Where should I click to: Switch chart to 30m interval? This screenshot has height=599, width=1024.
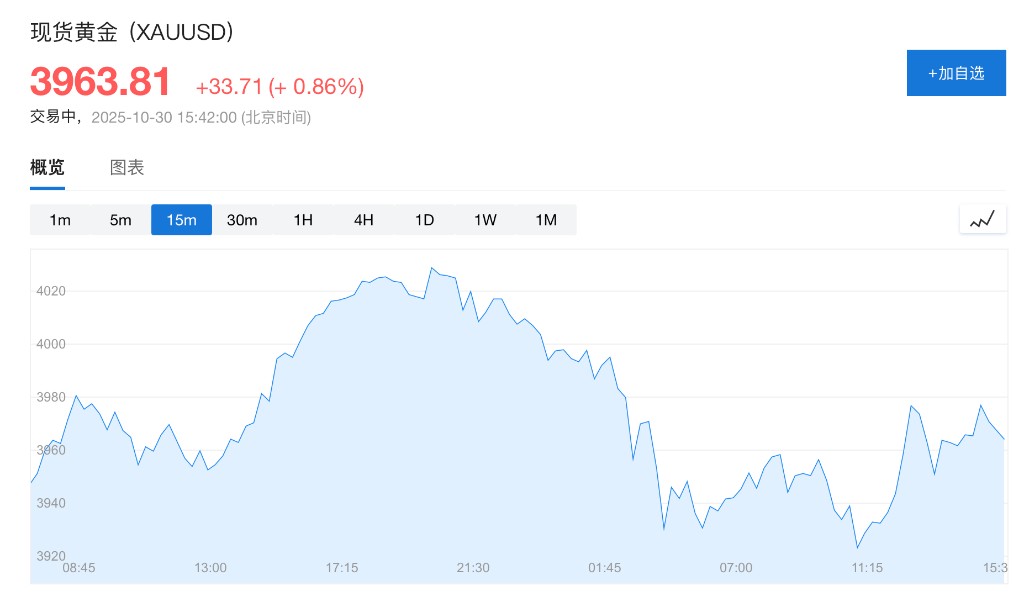click(x=242, y=220)
